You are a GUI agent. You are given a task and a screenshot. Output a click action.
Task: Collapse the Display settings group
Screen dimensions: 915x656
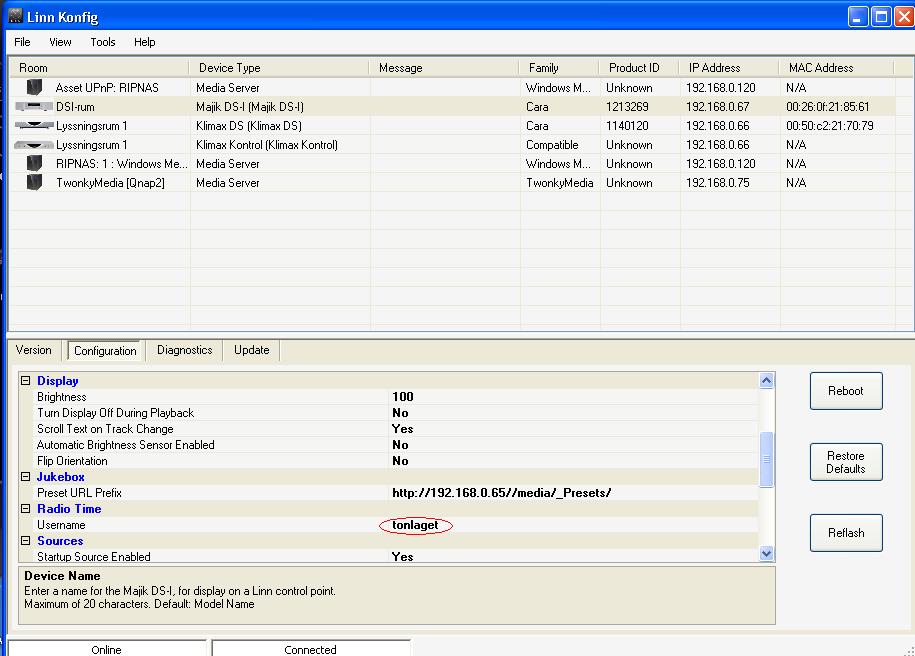26,381
